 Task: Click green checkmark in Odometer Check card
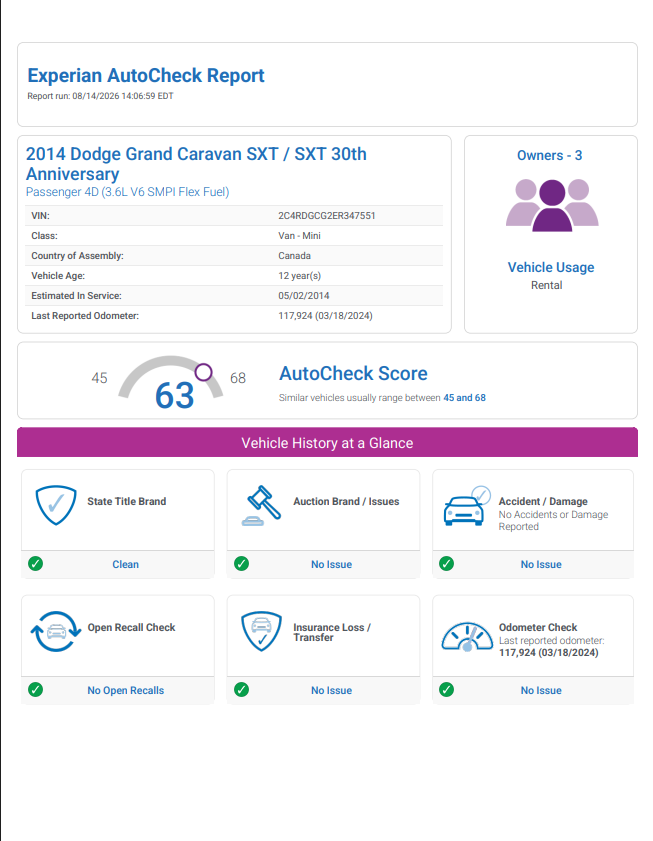coord(446,690)
